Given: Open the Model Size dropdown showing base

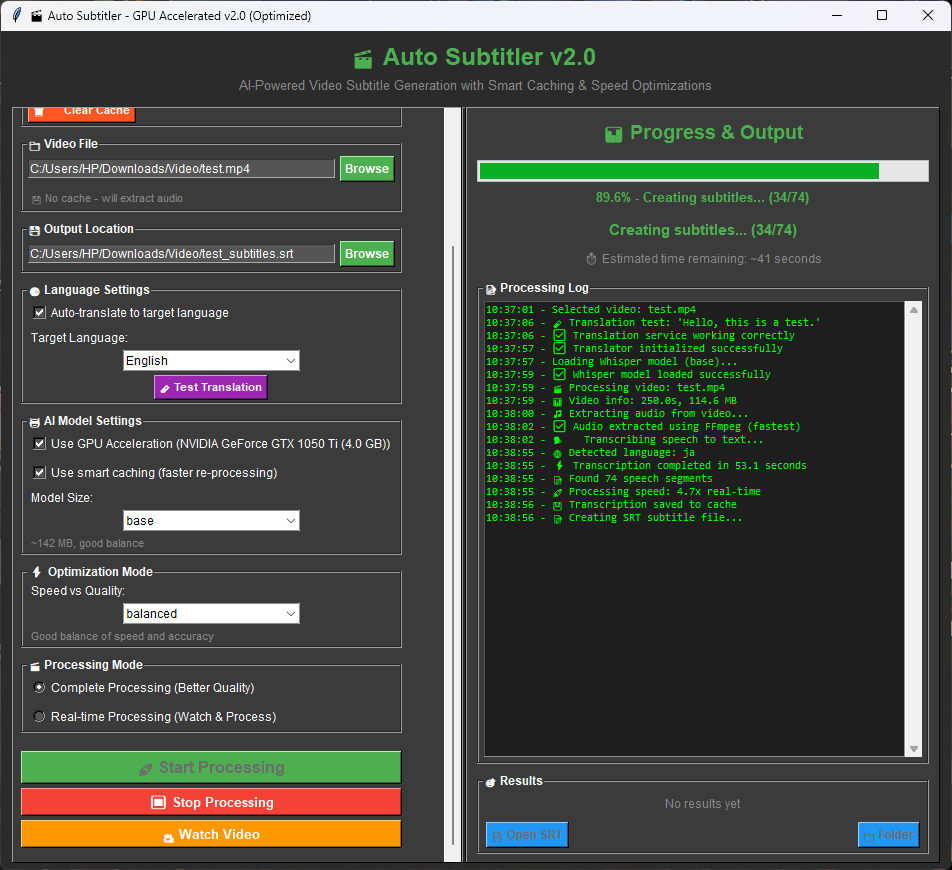Looking at the screenshot, I should 211,520.
